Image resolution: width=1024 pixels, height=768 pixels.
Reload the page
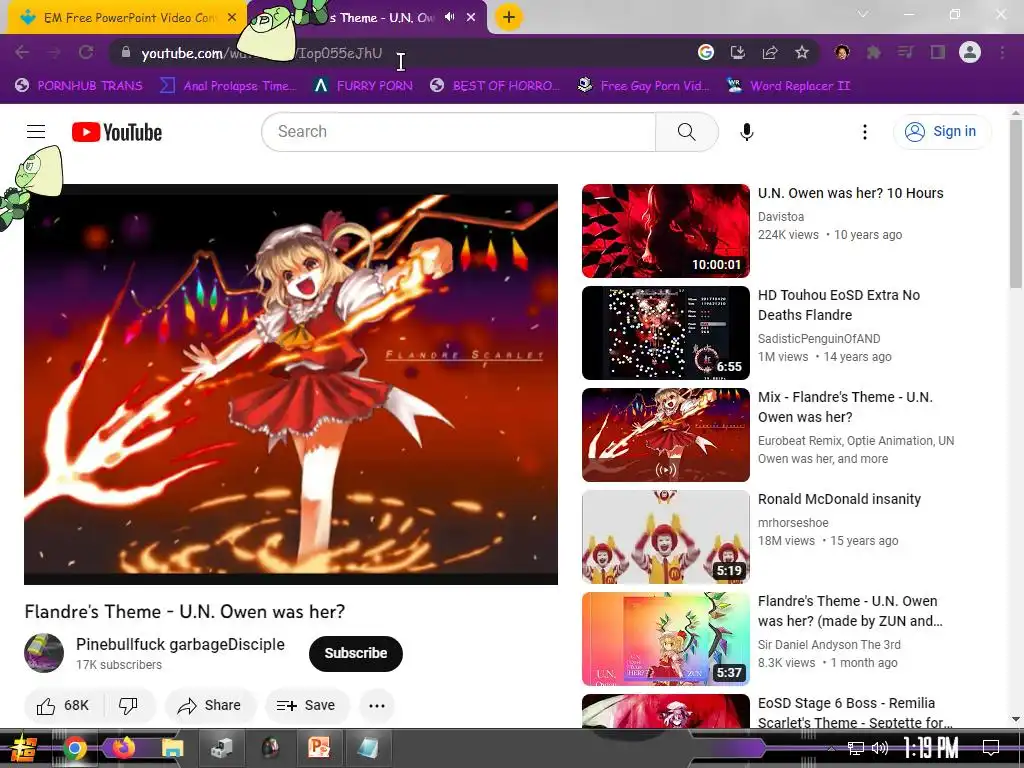pos(86,52)
